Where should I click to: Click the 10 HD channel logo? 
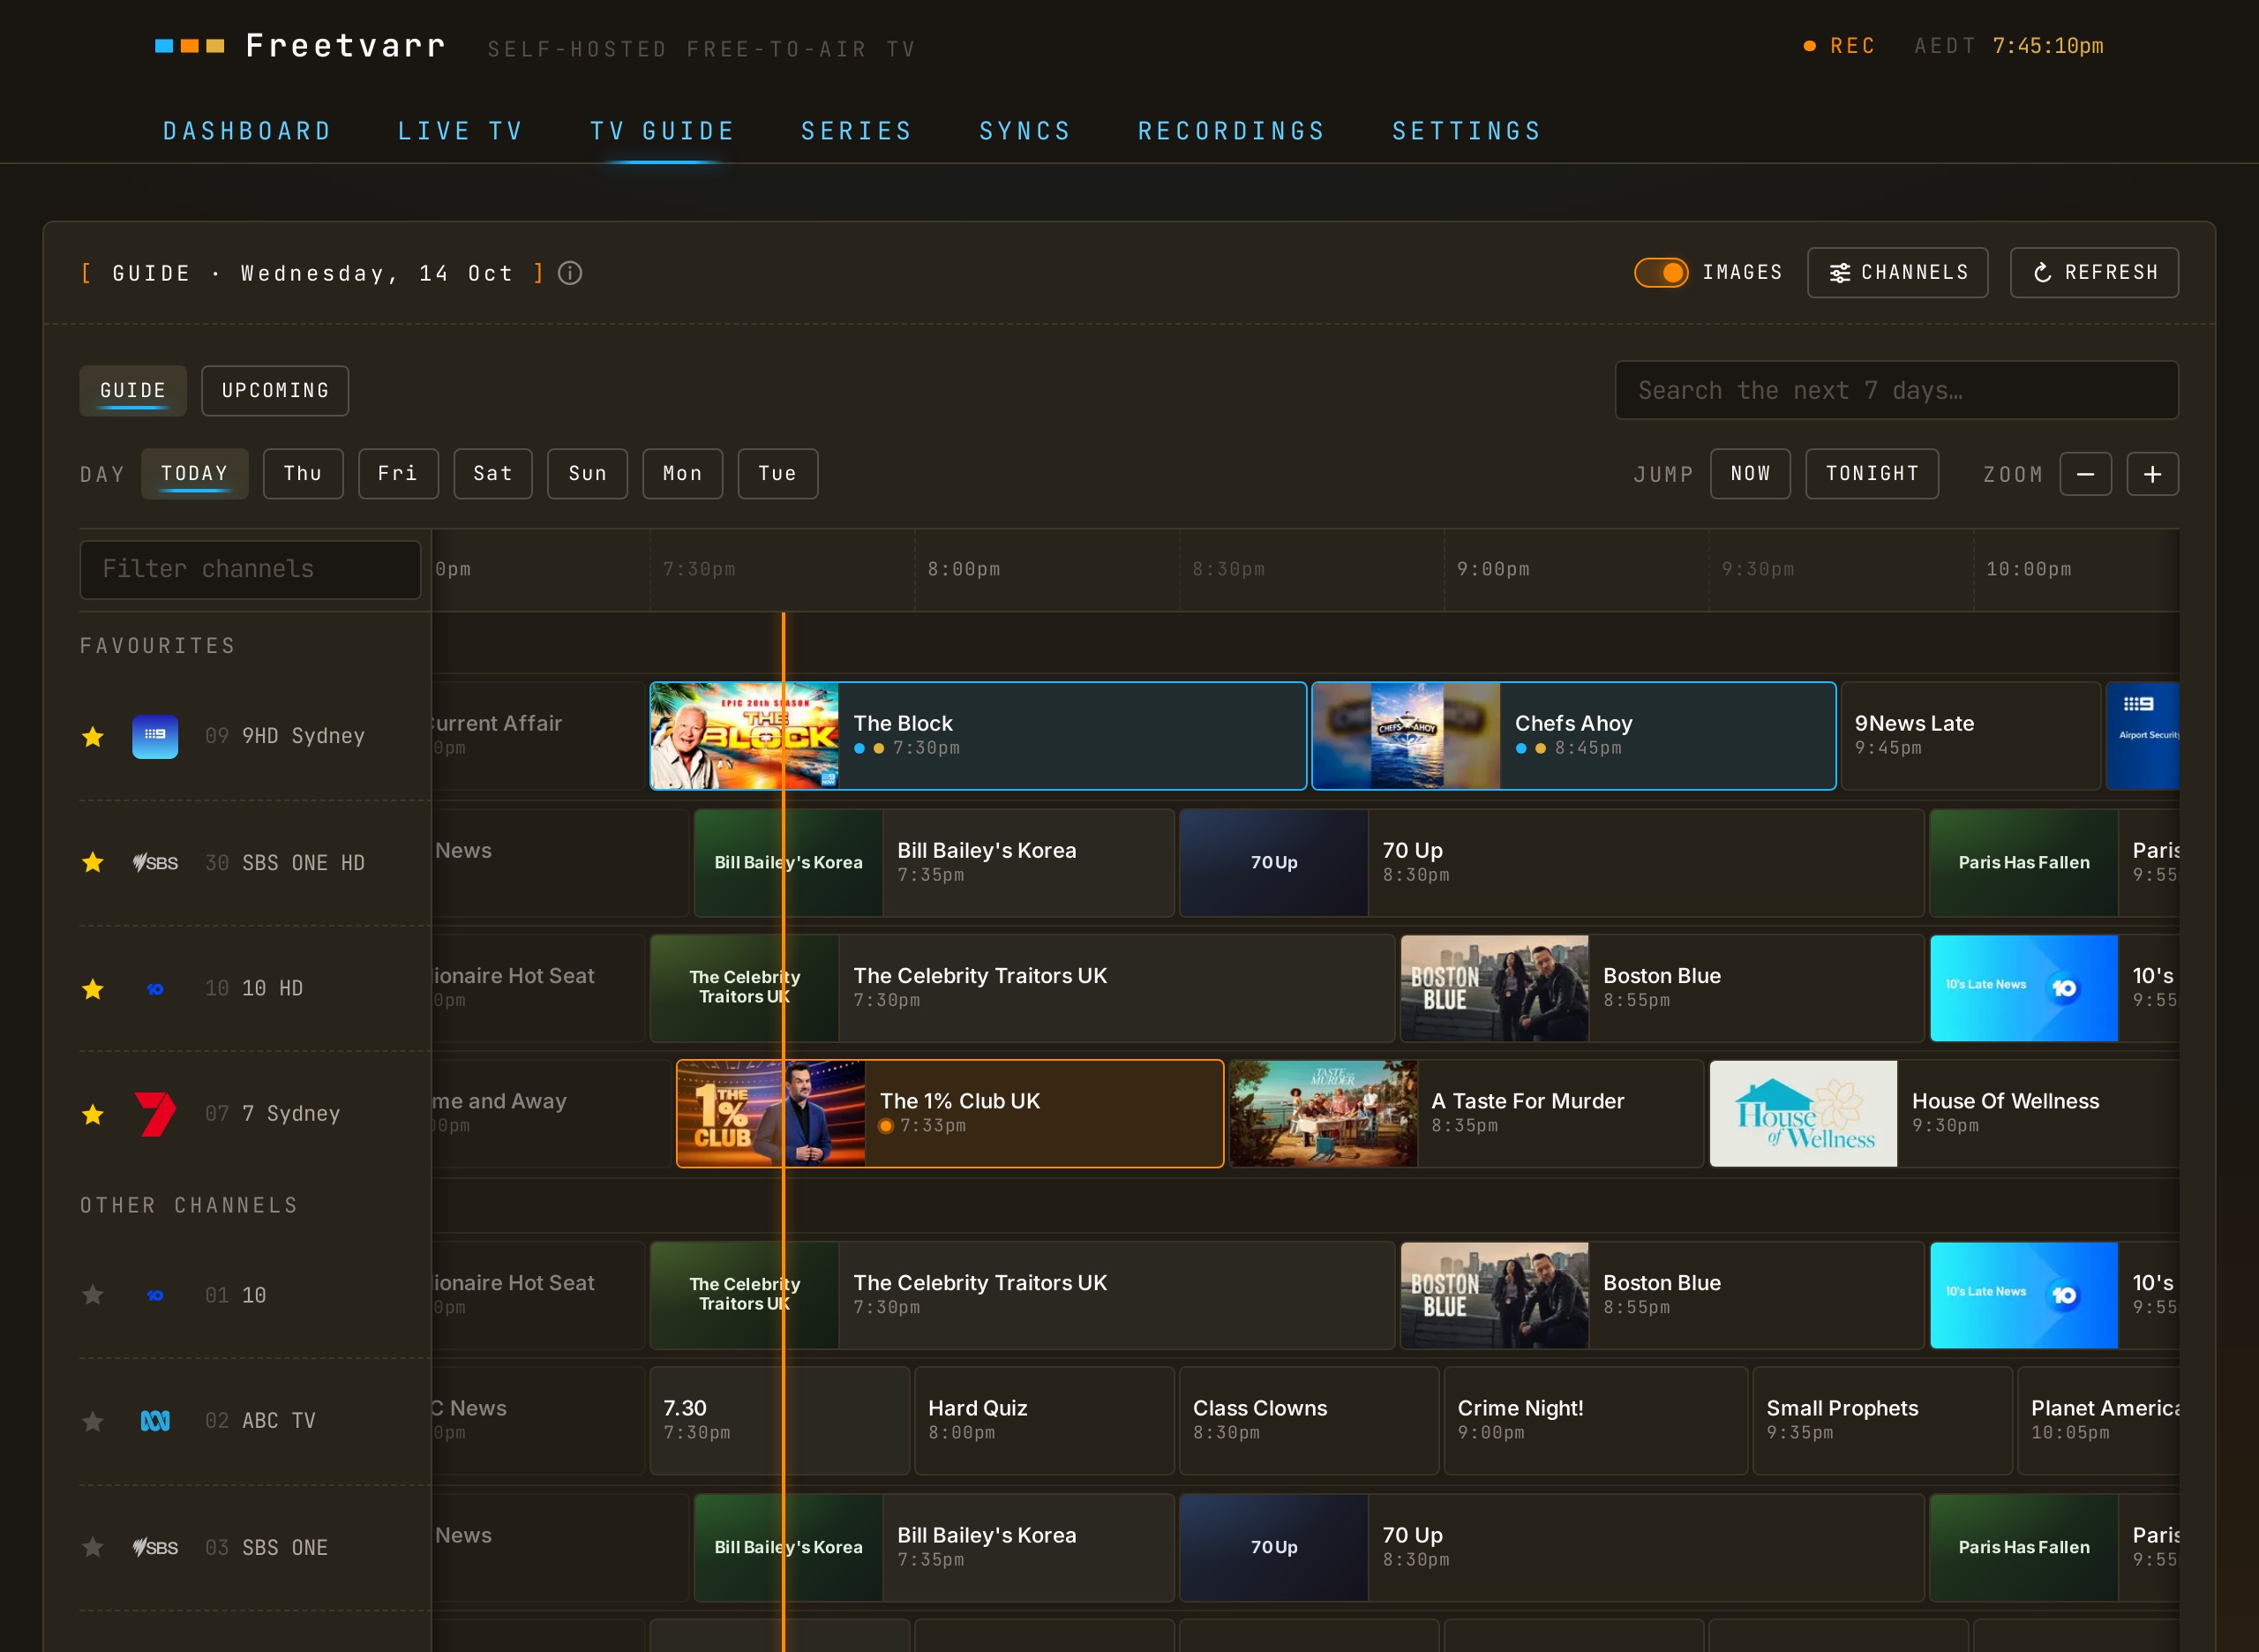click(155, 989)
